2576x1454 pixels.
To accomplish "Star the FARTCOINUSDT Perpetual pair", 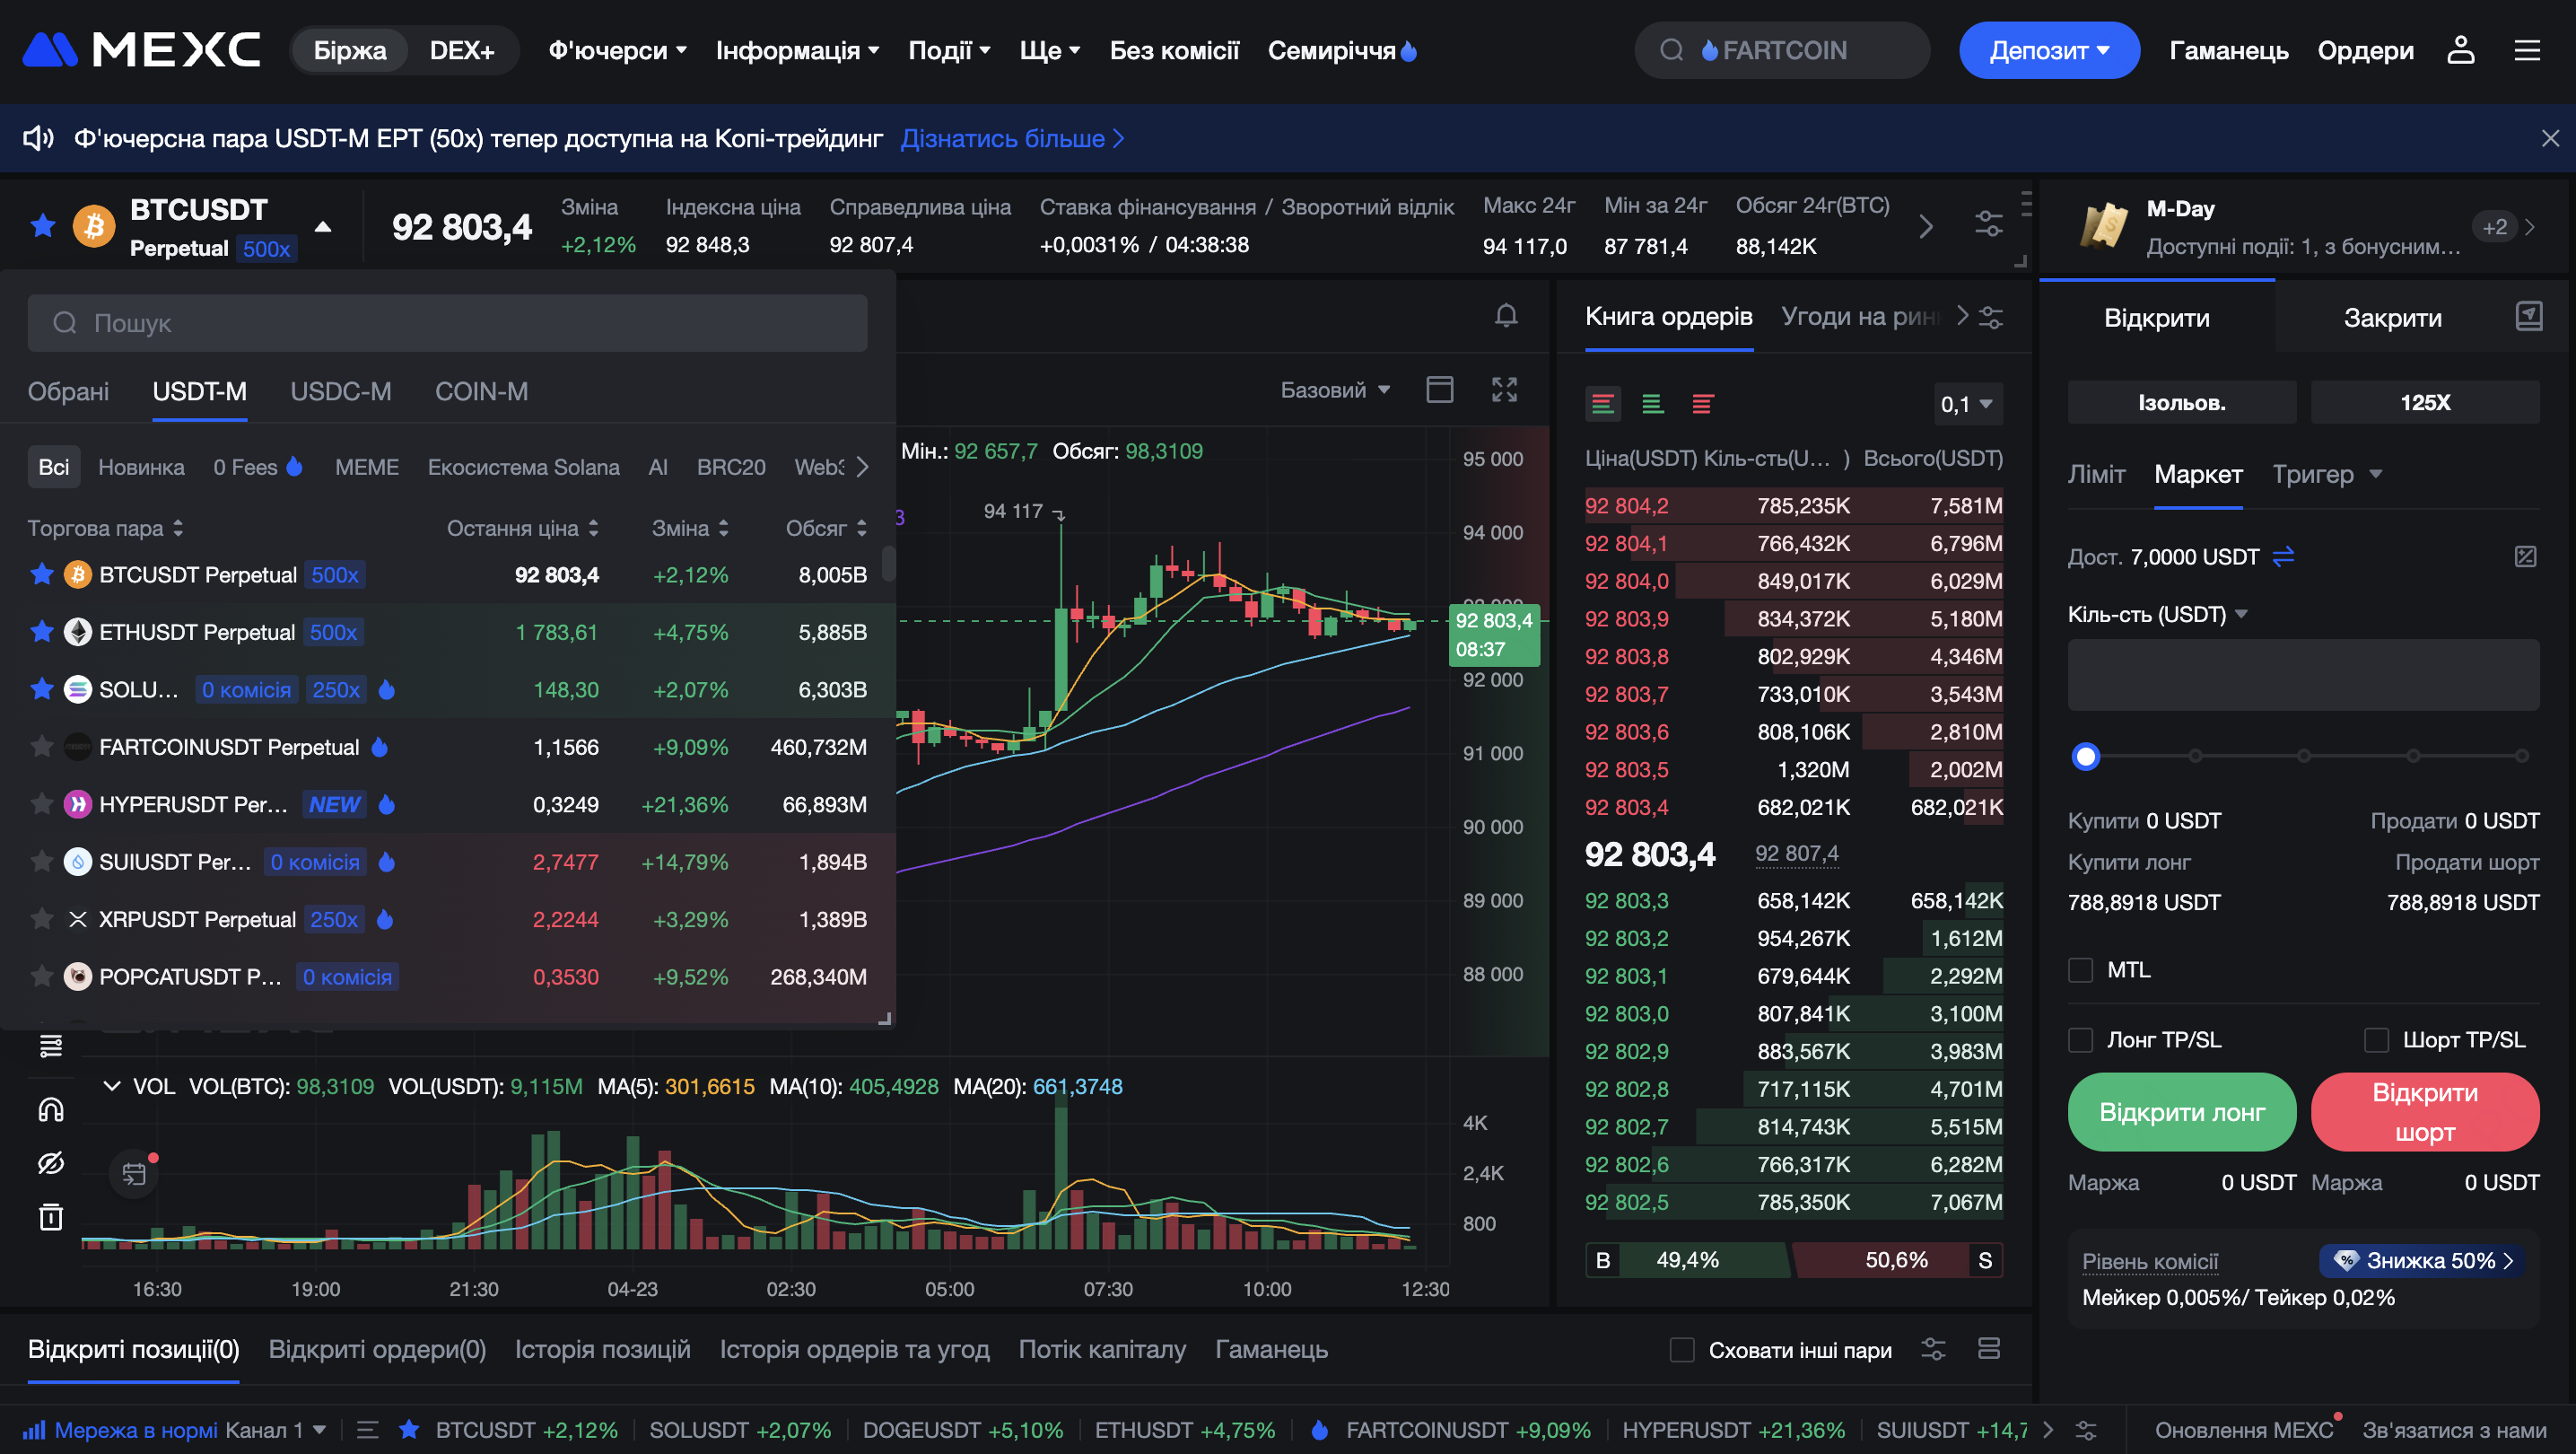I will click(x=42, y=747).
